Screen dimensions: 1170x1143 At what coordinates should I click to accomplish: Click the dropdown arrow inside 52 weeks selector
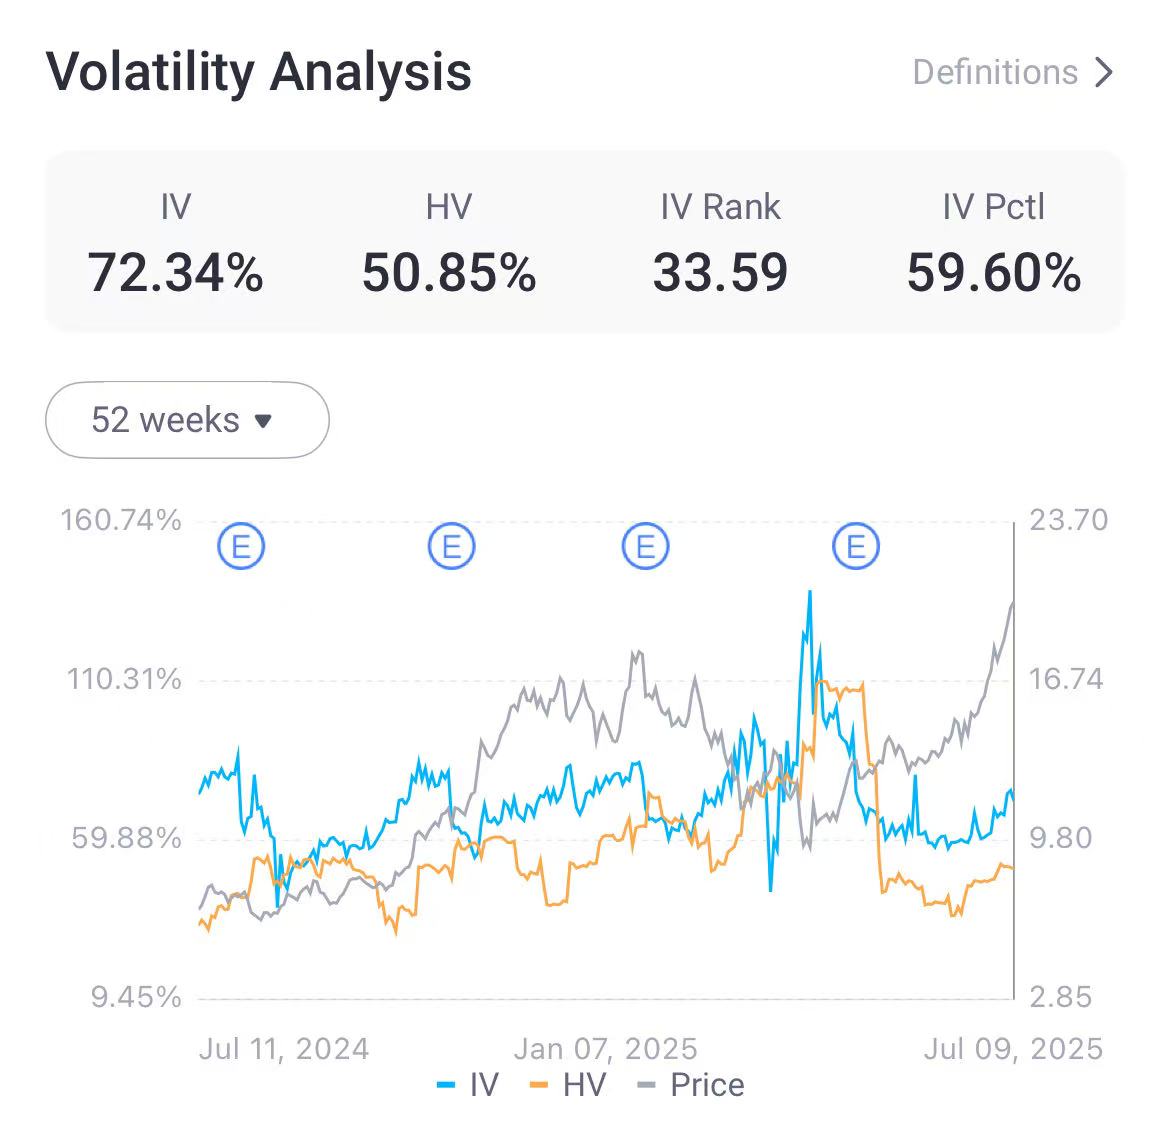click(x=263, y=421)
